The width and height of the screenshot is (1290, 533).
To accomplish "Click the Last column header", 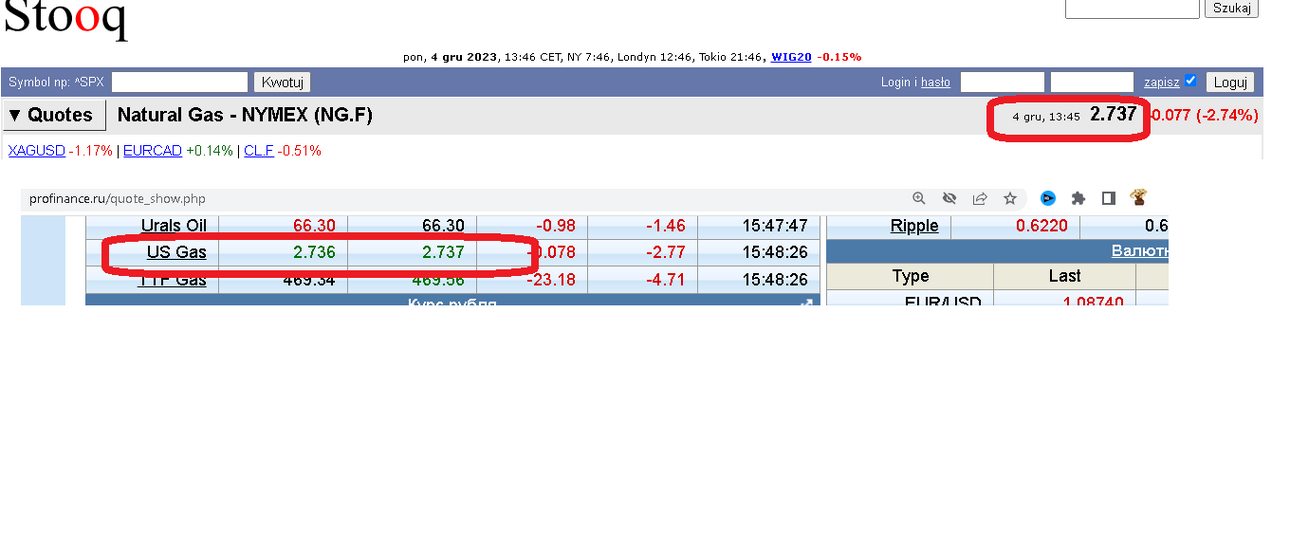I will [1064, 276].
